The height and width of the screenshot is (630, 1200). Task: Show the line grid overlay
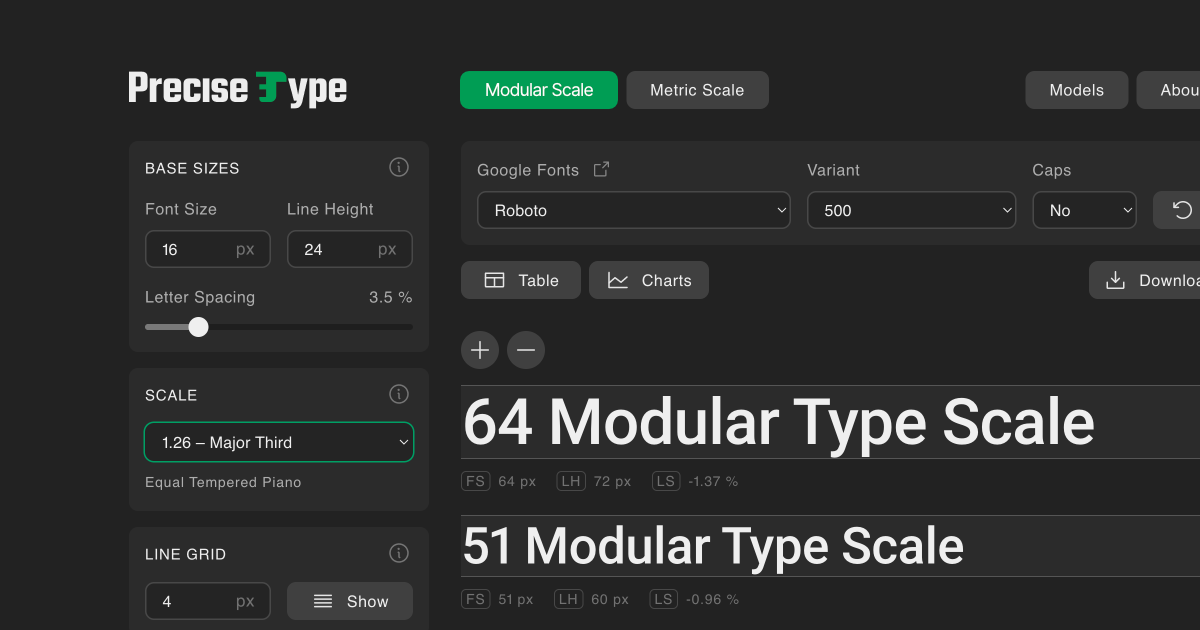pyautogui.click(x=350, y=601)
